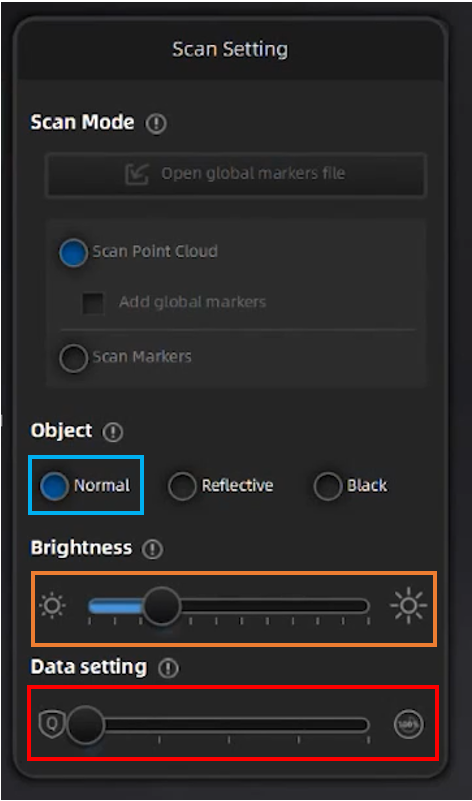
Task: Click the Brightness slider handle
Action: click(x=161, y=606)
